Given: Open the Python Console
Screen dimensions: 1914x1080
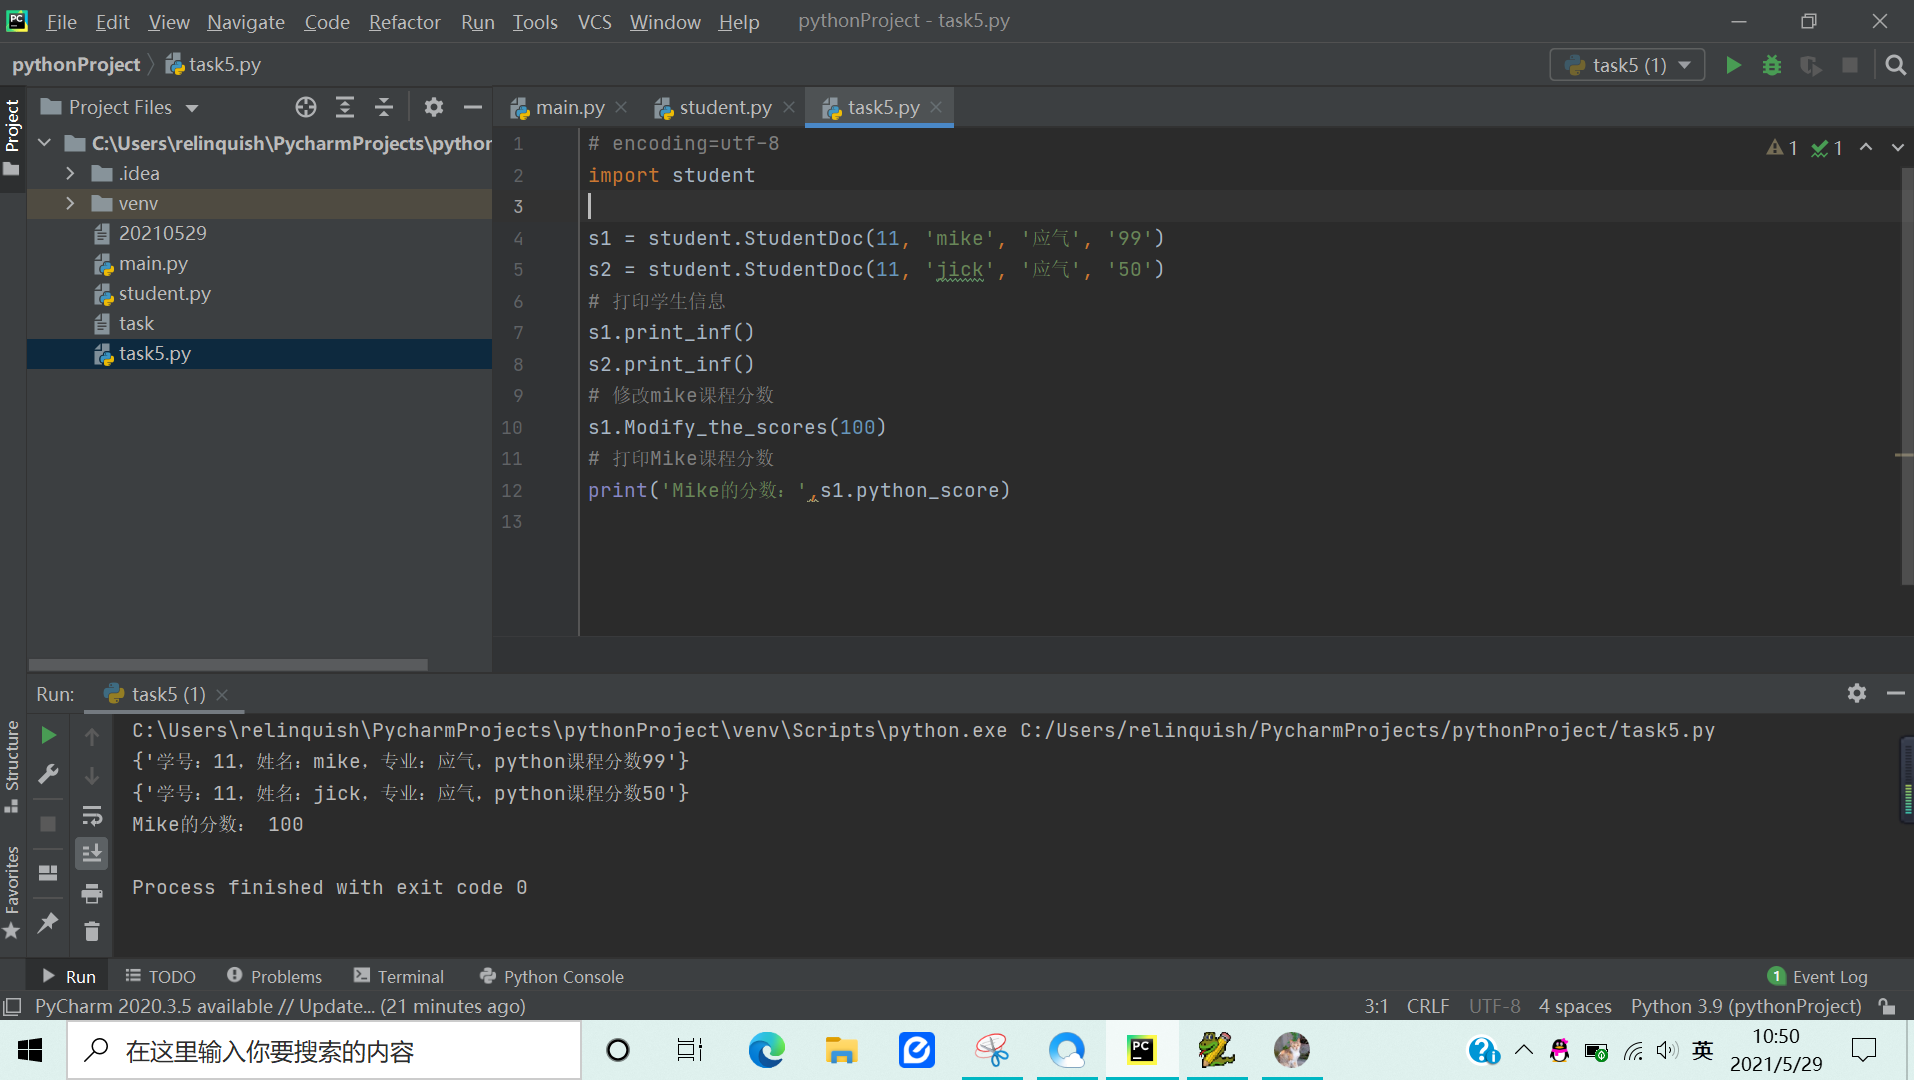Looking at the screenshot, I should click(552, 976).
